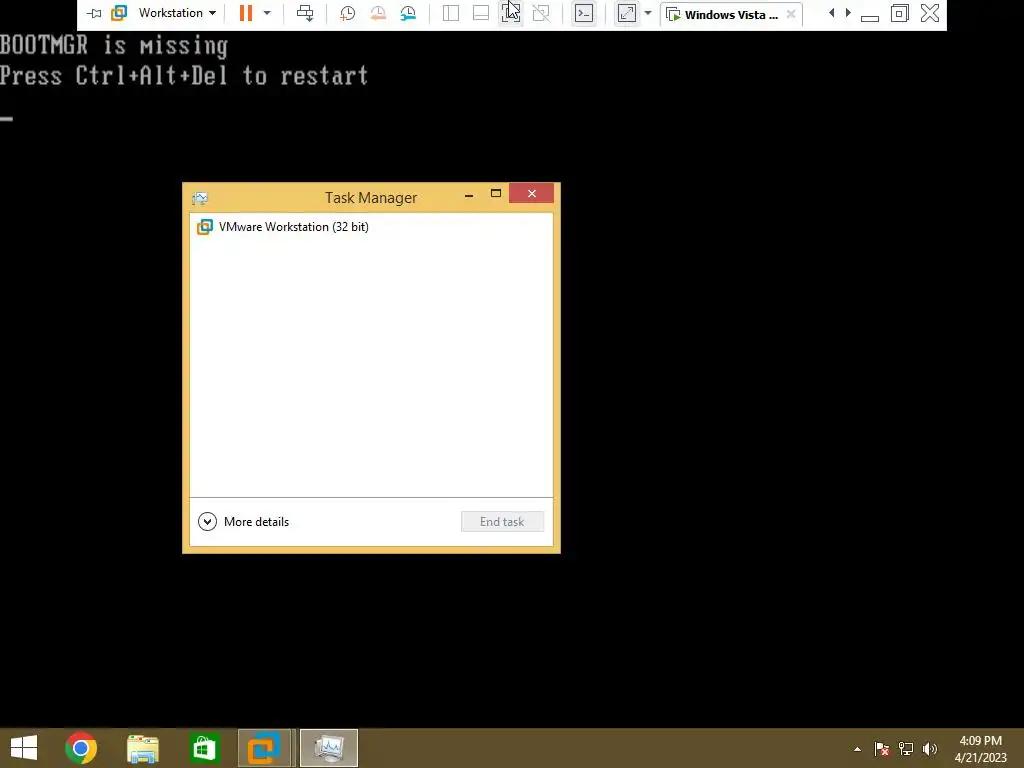Revert VM to previous snapshot
This screenshot has width=1024, height=768.
377,13
